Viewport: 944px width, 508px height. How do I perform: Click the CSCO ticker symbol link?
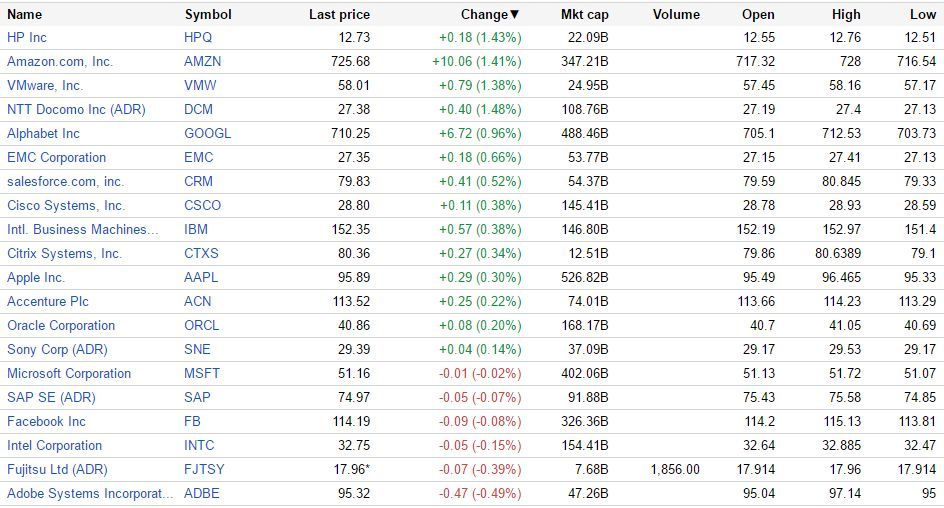pyautogui.click(x=203, y=205)
